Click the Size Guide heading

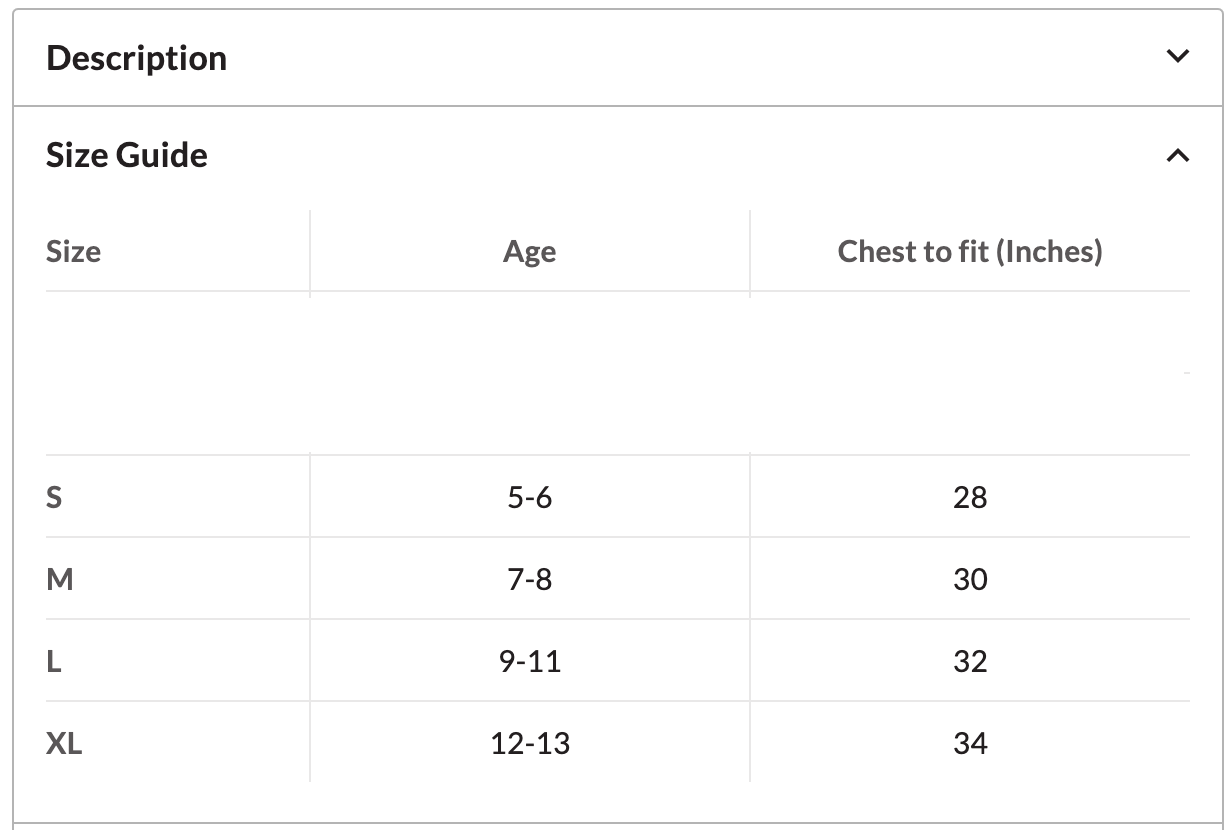pos(127,155)
